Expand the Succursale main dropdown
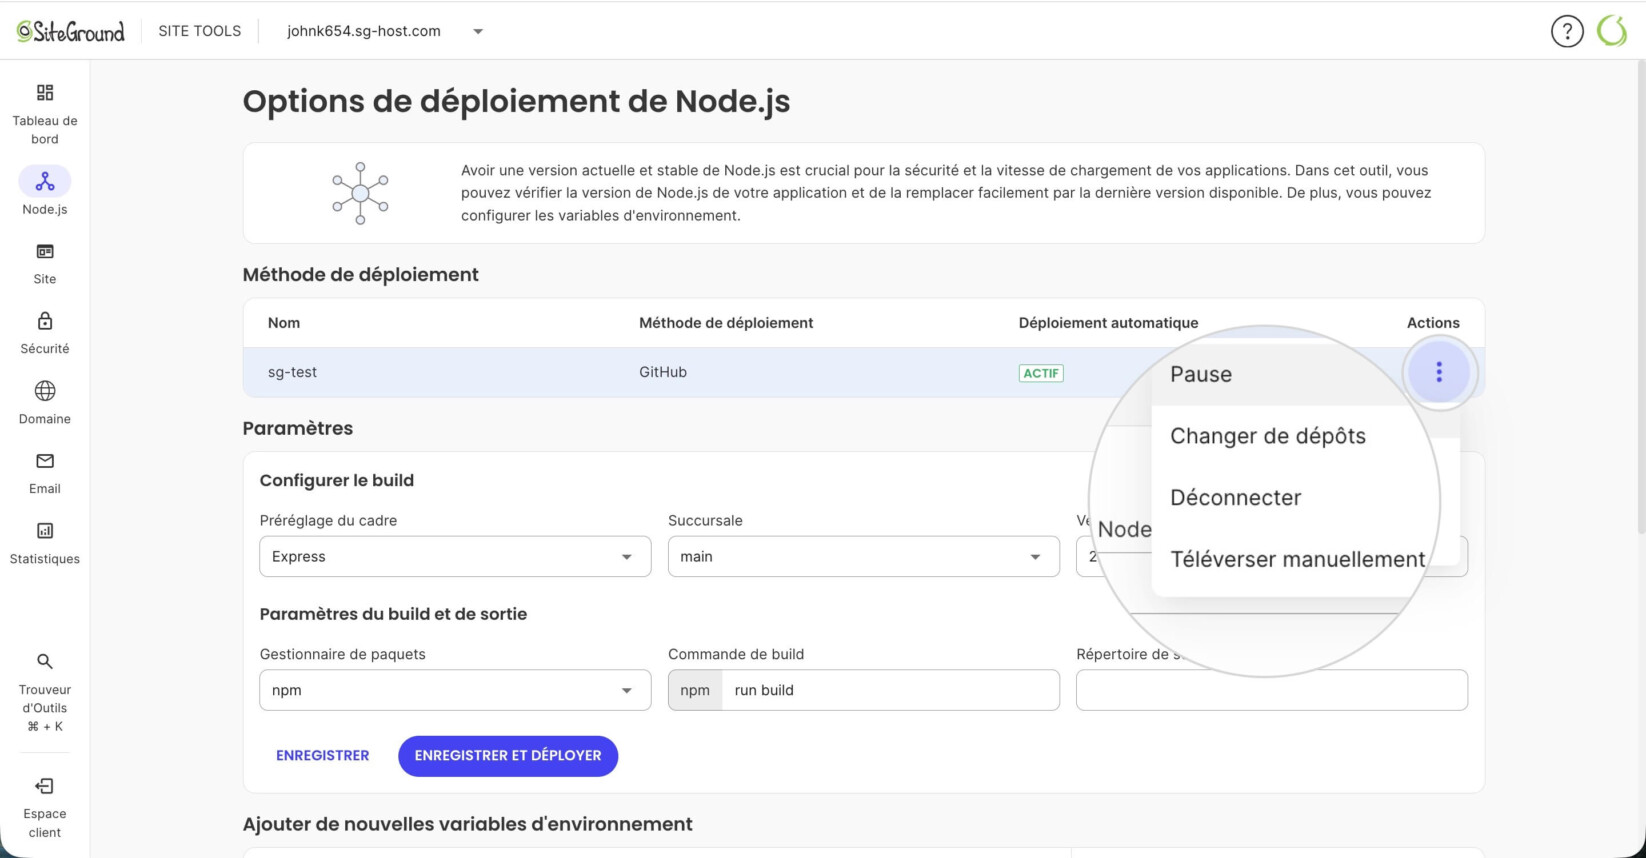1646x858 pixels. point(863,557)
